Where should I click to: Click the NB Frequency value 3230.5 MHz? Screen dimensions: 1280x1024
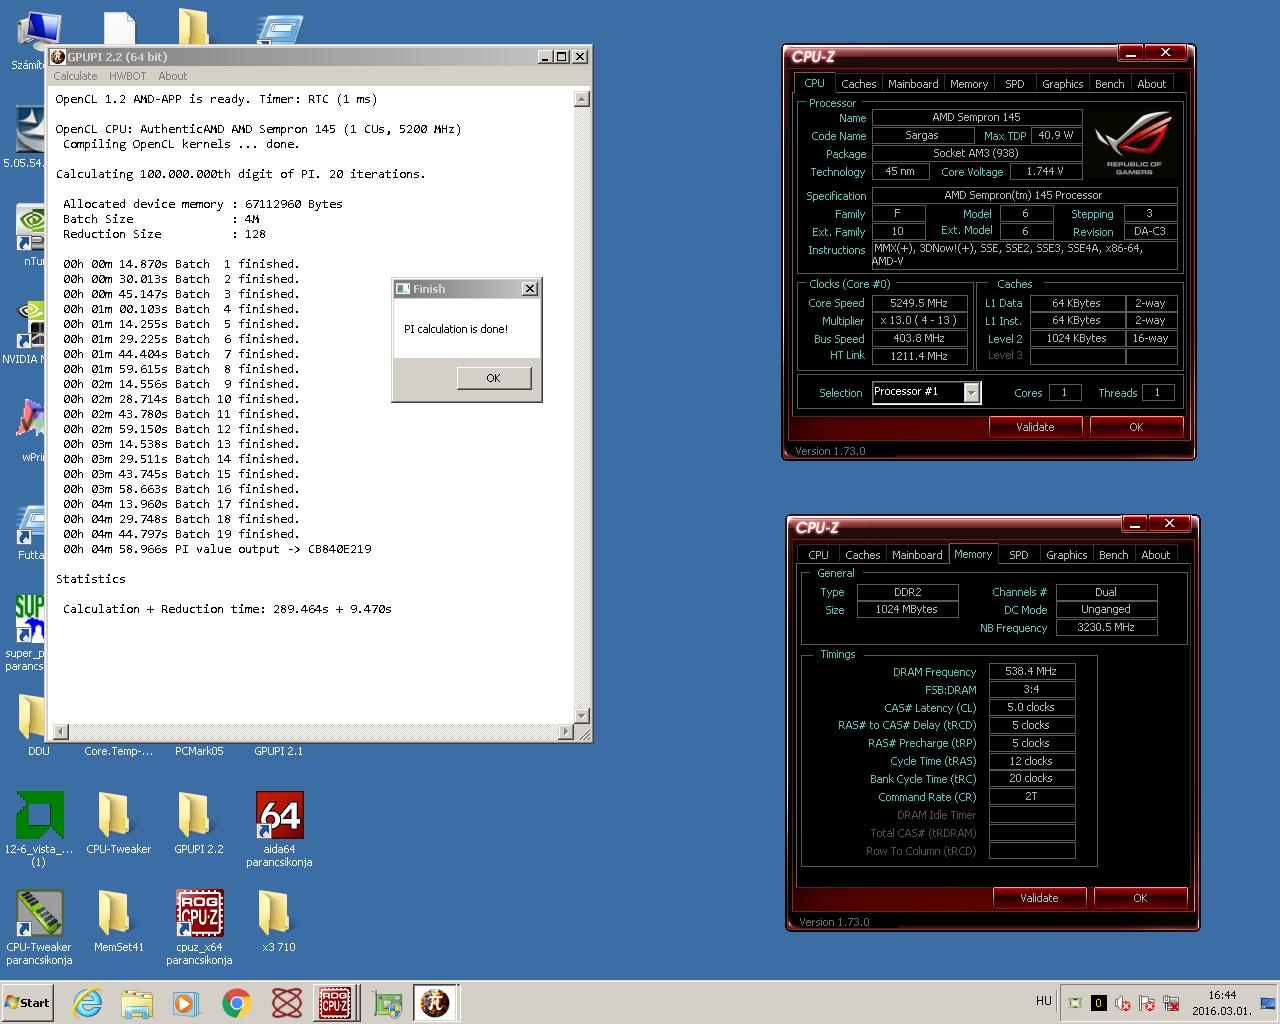[x=1106, y=628]
